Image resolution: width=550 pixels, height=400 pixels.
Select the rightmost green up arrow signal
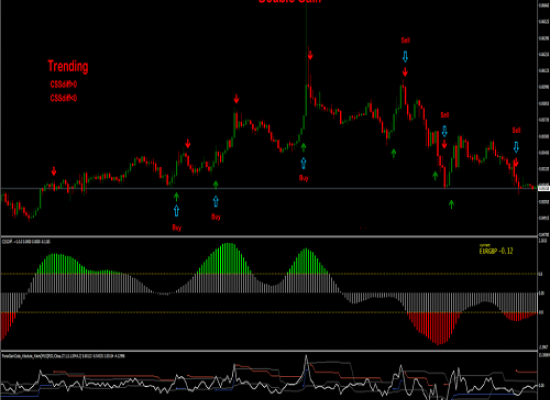tap(451, 204)
